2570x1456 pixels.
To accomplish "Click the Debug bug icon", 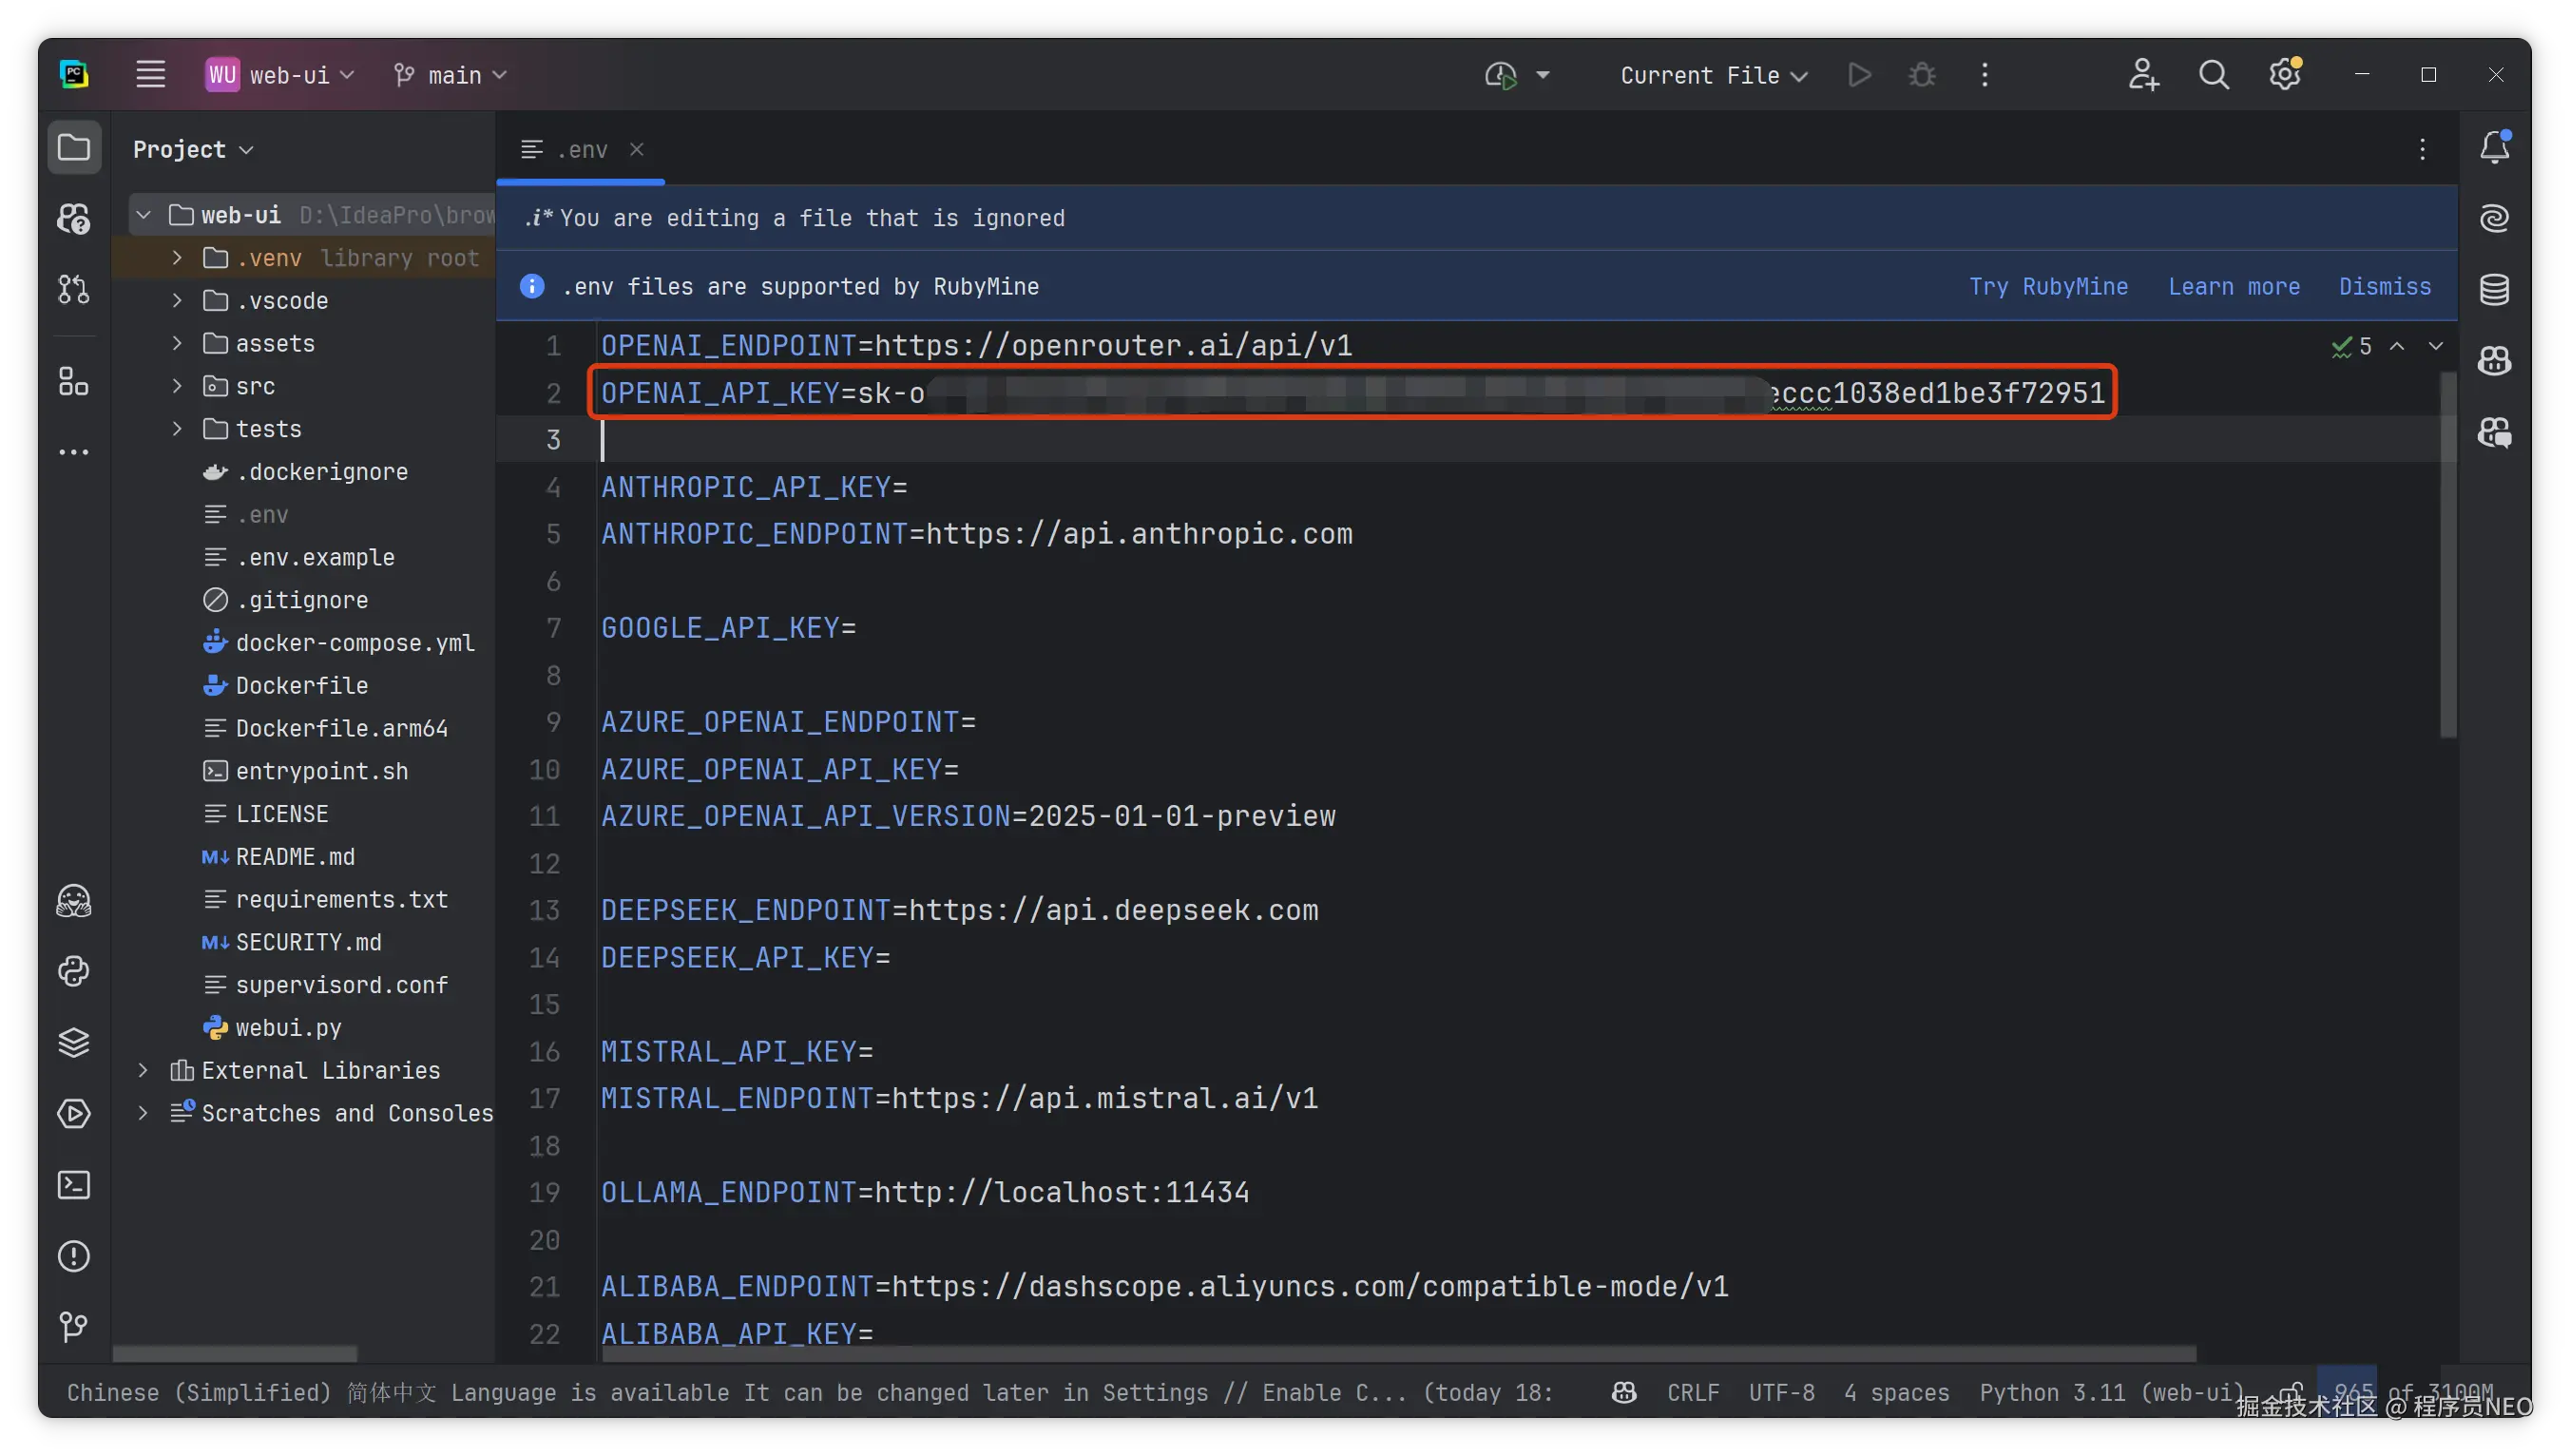I will [x=1922, y=75].
